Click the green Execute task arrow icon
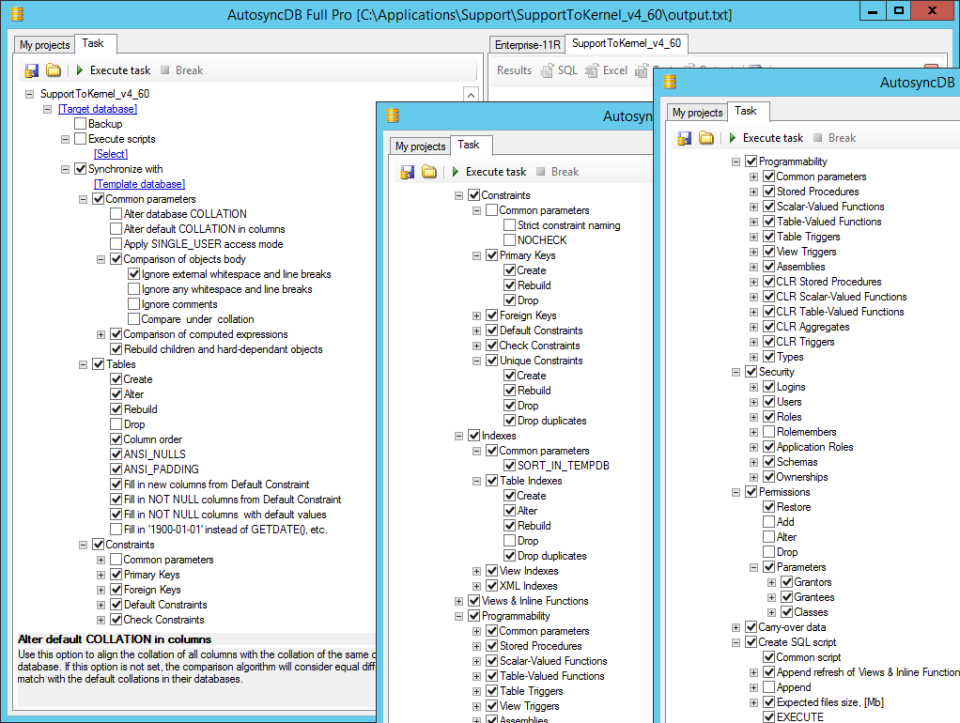960x723 pixels. tap(80, 70)
